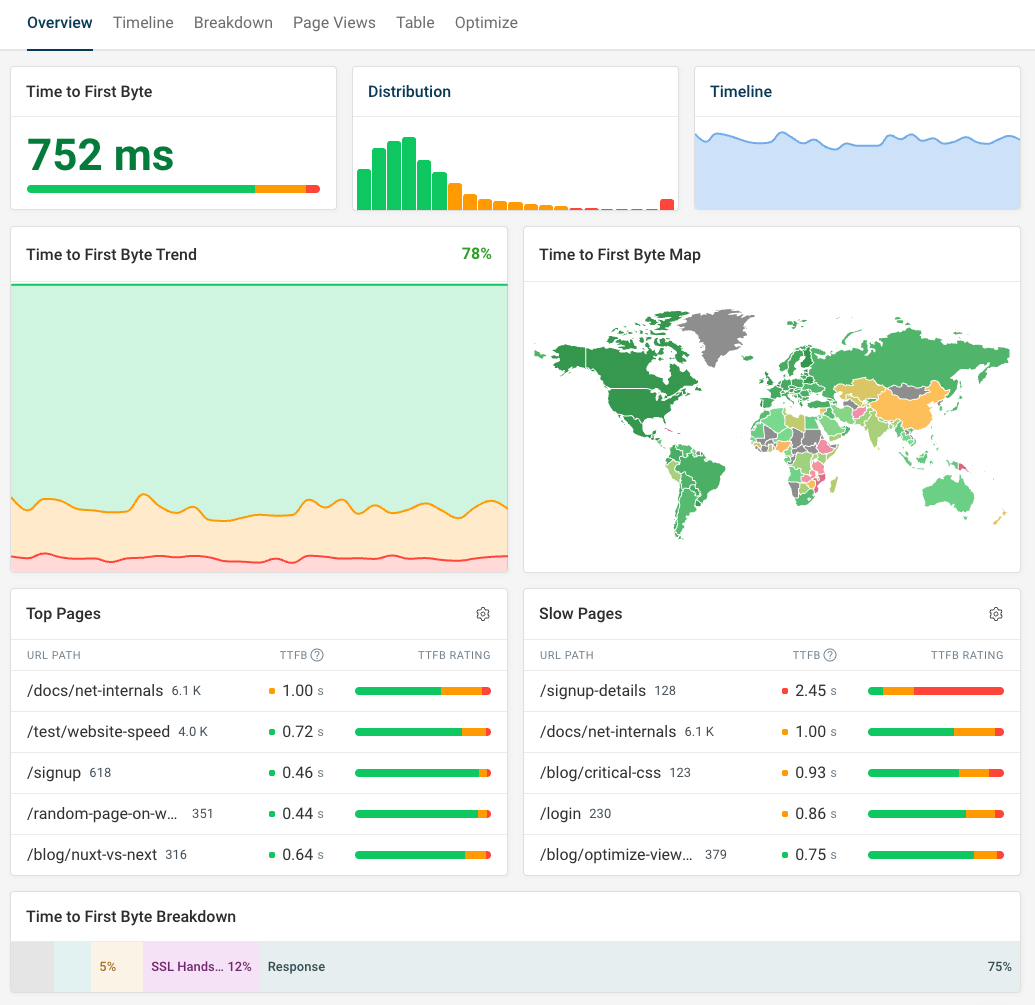The image size is (1035, 1005).
Task: Switch to the Page Views tab
Action: pos(334,22)
